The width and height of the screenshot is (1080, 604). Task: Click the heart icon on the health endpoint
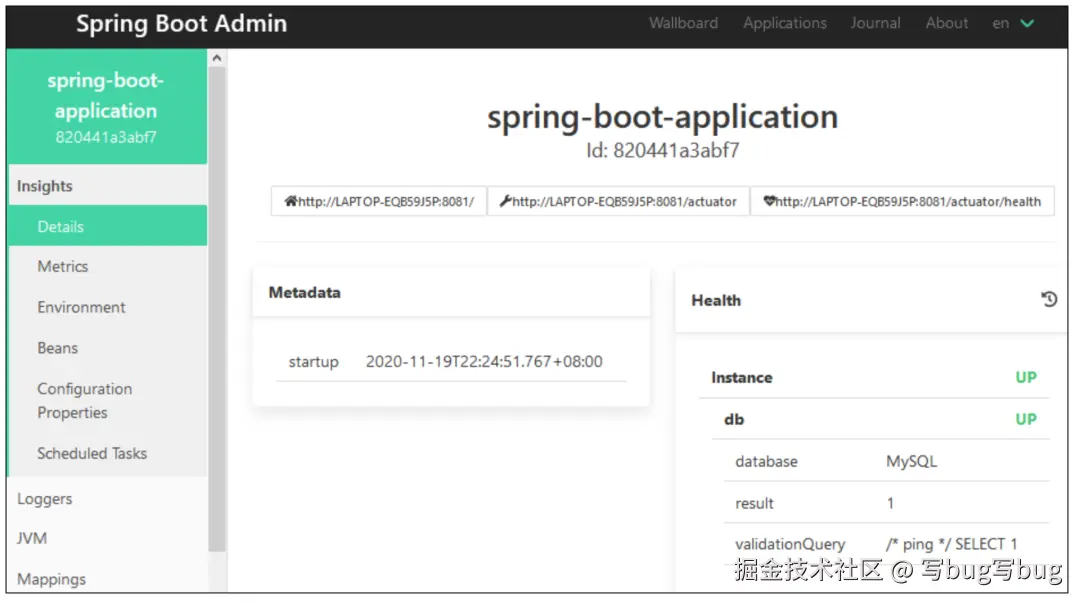click(769, 201)
